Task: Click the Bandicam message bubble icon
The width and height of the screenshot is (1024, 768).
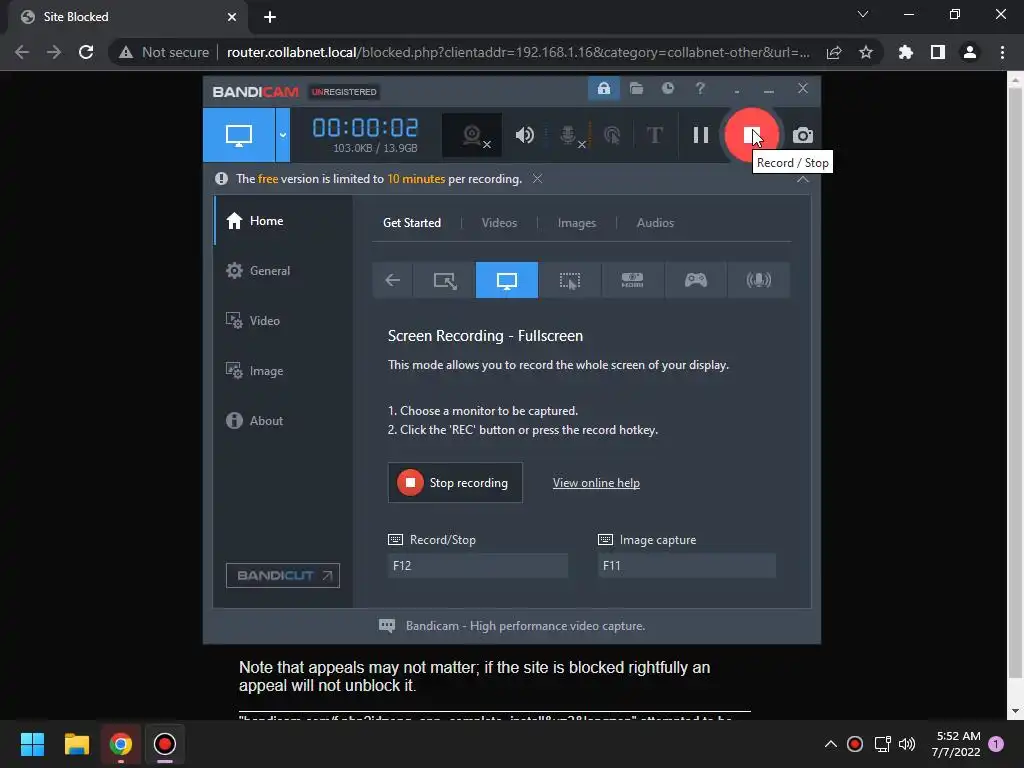Action: 387,626
